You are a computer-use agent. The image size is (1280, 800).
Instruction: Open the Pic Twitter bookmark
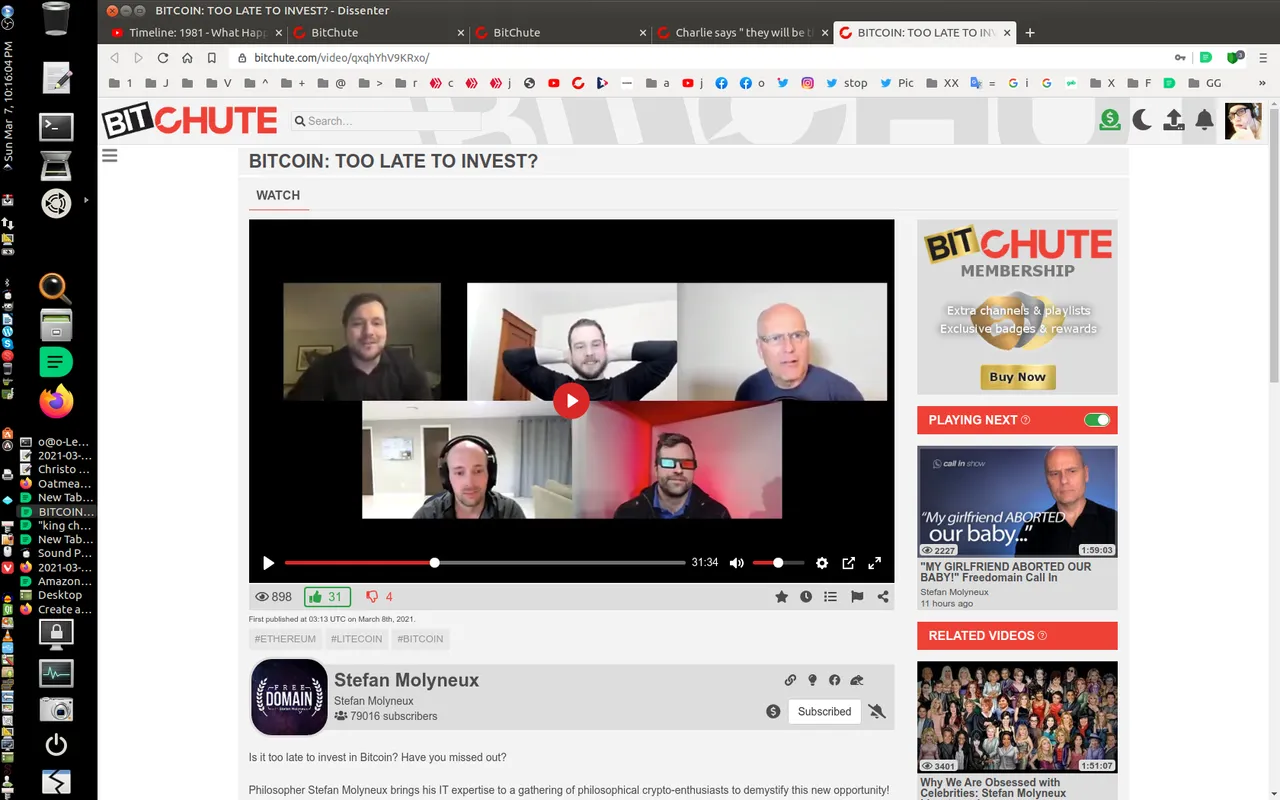[896, 83]
